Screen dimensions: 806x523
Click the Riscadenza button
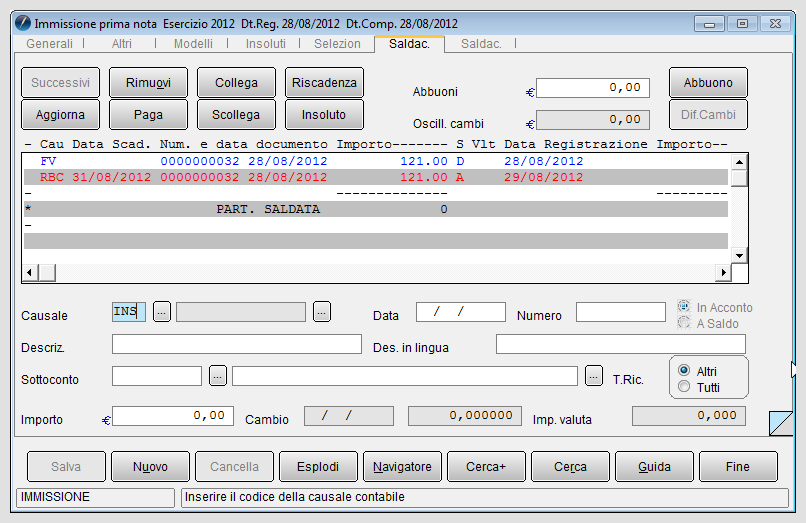tap(324, 82)
